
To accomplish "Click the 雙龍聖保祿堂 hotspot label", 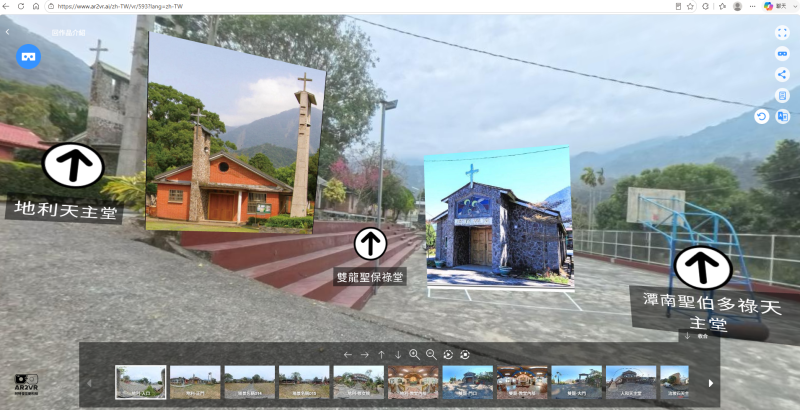I will point(370,277).
